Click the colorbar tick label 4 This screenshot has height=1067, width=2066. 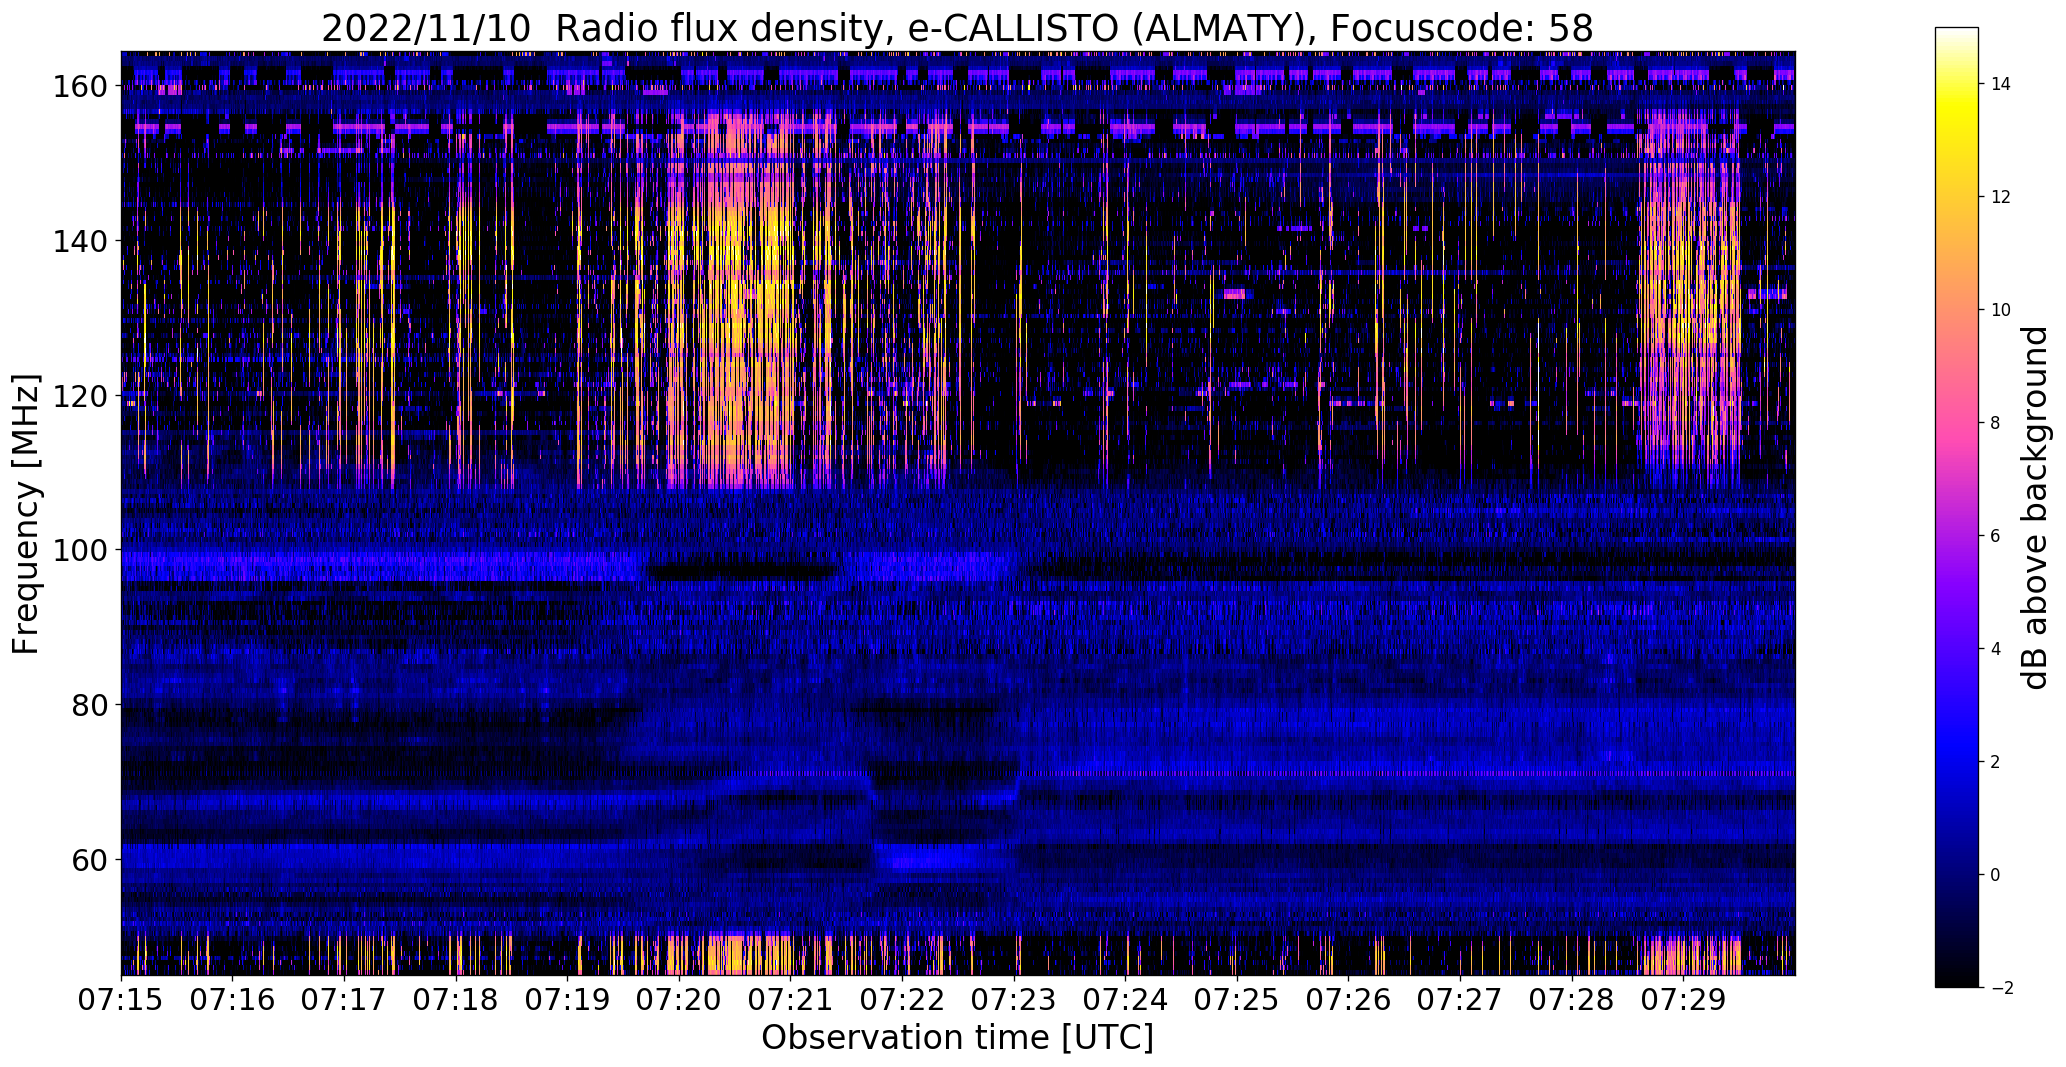coord(1996,649)
